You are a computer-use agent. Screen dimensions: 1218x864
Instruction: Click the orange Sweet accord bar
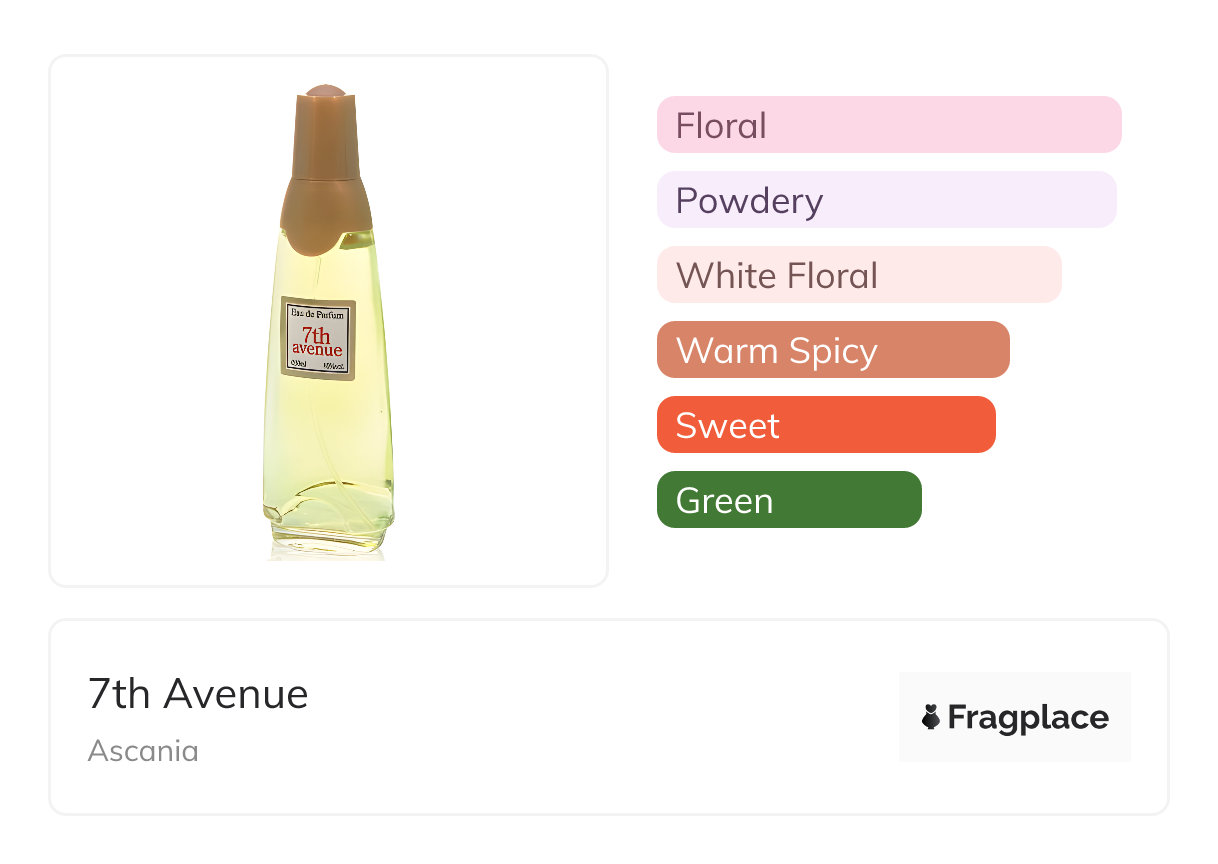click(825, 425)
